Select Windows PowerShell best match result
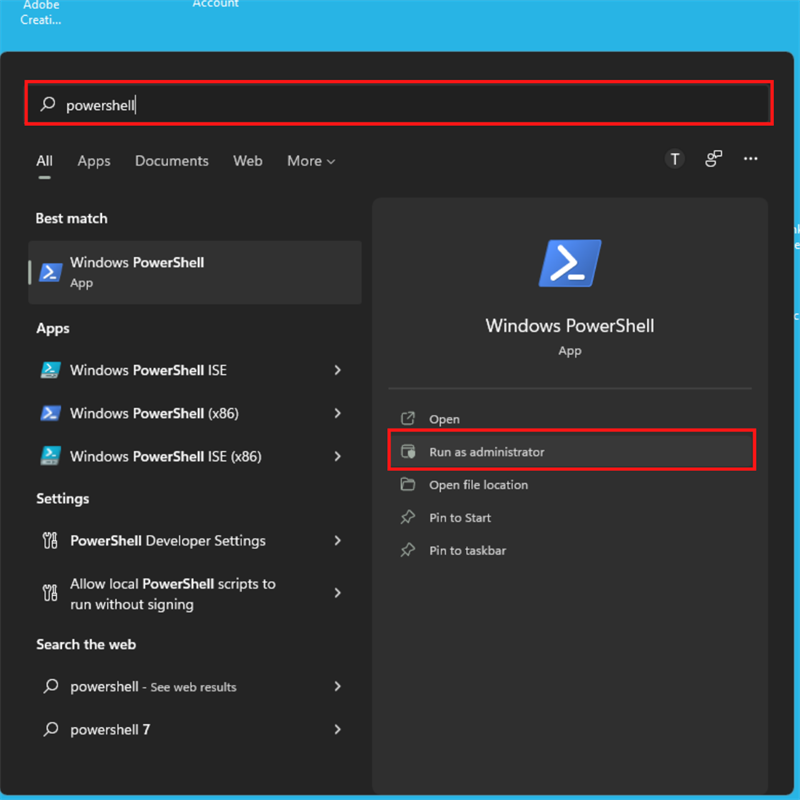This screenshot has width=800, height=800. [x=195, y=272]
